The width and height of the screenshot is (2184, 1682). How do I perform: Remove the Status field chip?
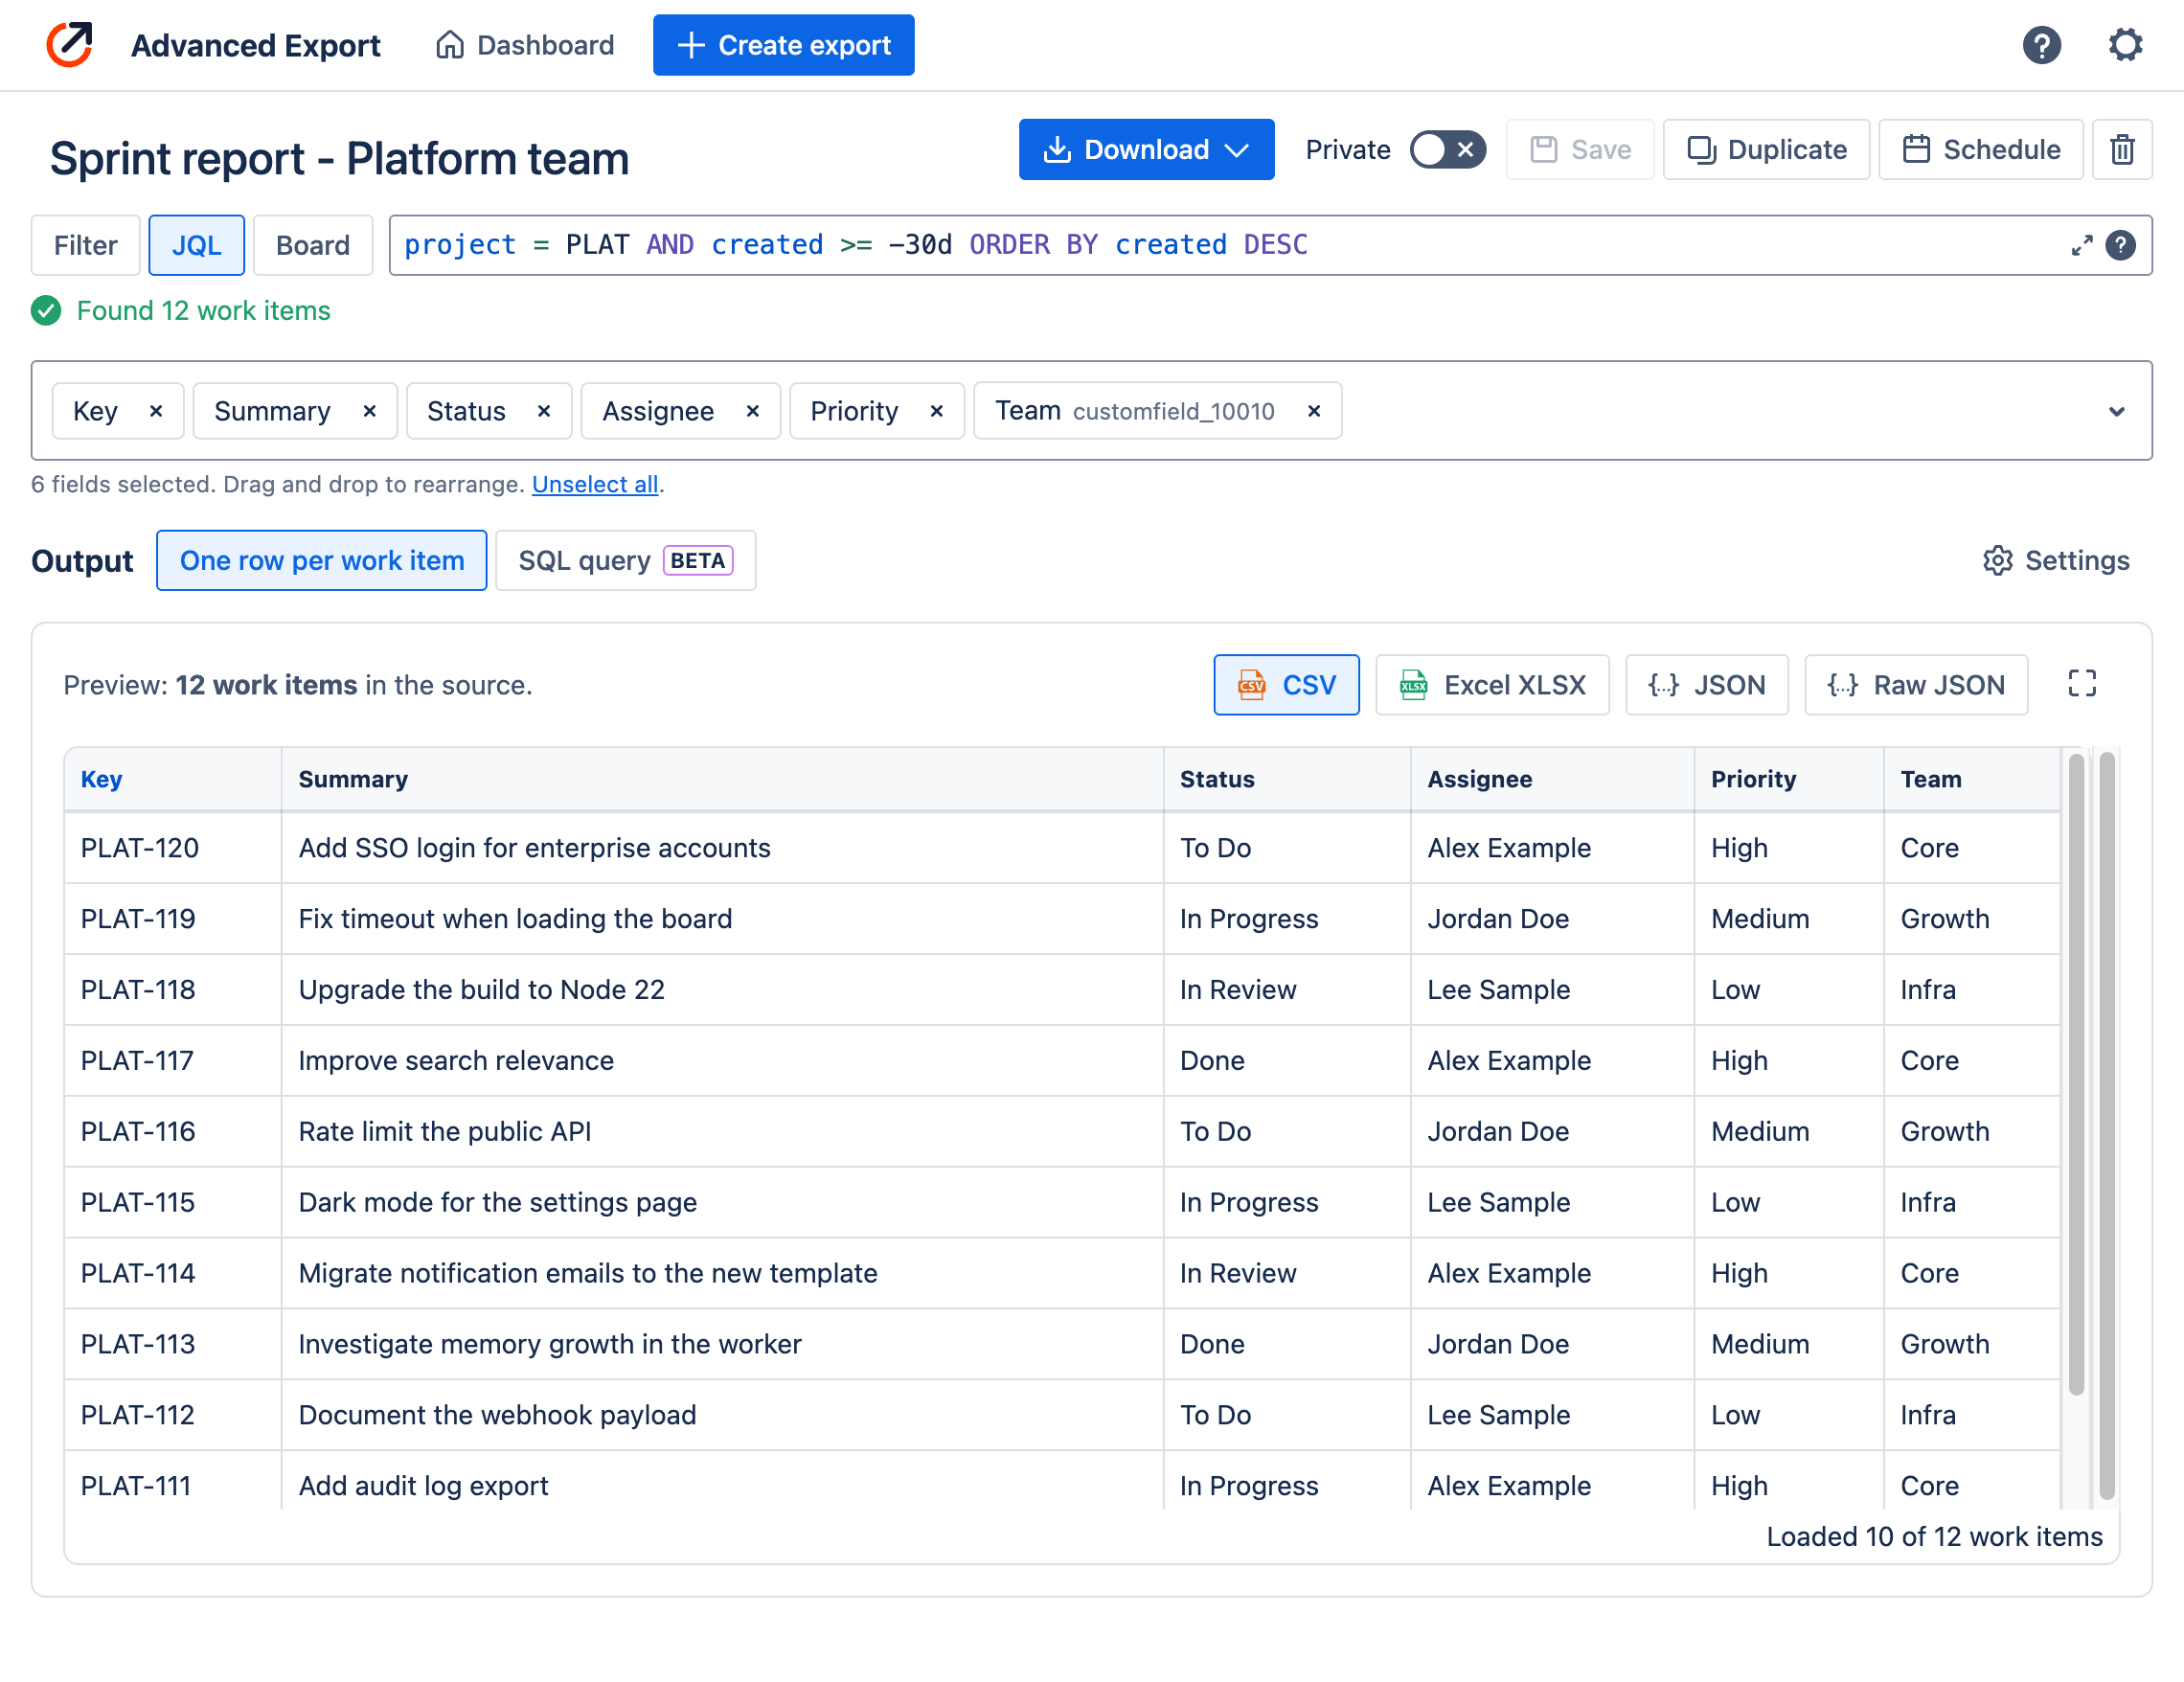(x=544, y=411)
